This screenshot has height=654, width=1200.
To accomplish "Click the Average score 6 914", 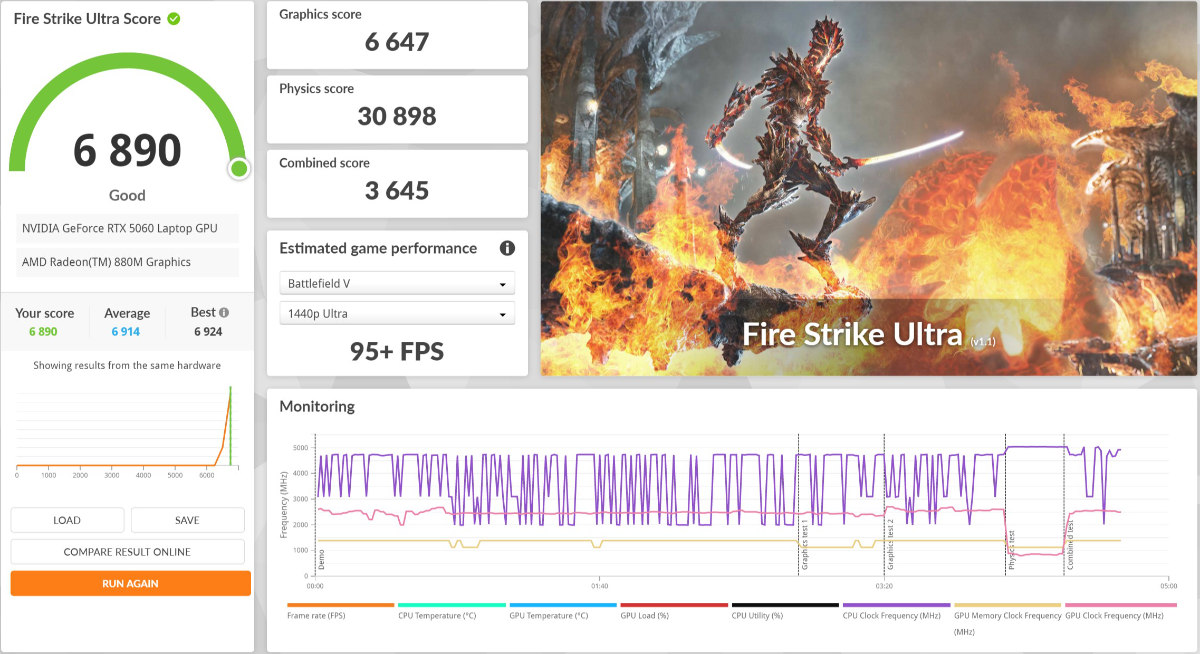I will (126, 331).
